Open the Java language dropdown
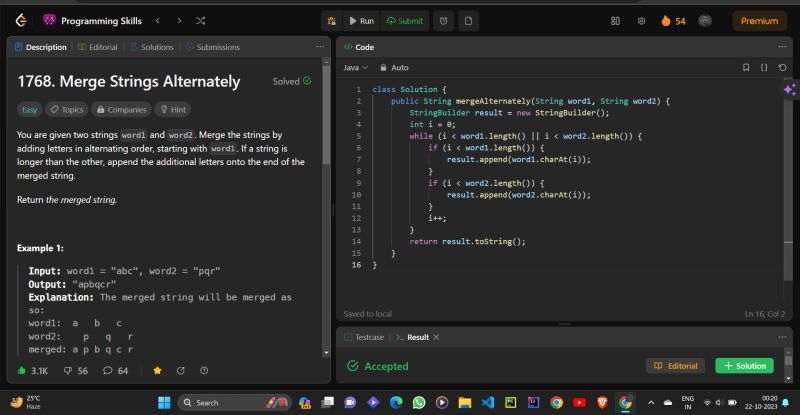800x415 pixels. (x=355, y=67)
